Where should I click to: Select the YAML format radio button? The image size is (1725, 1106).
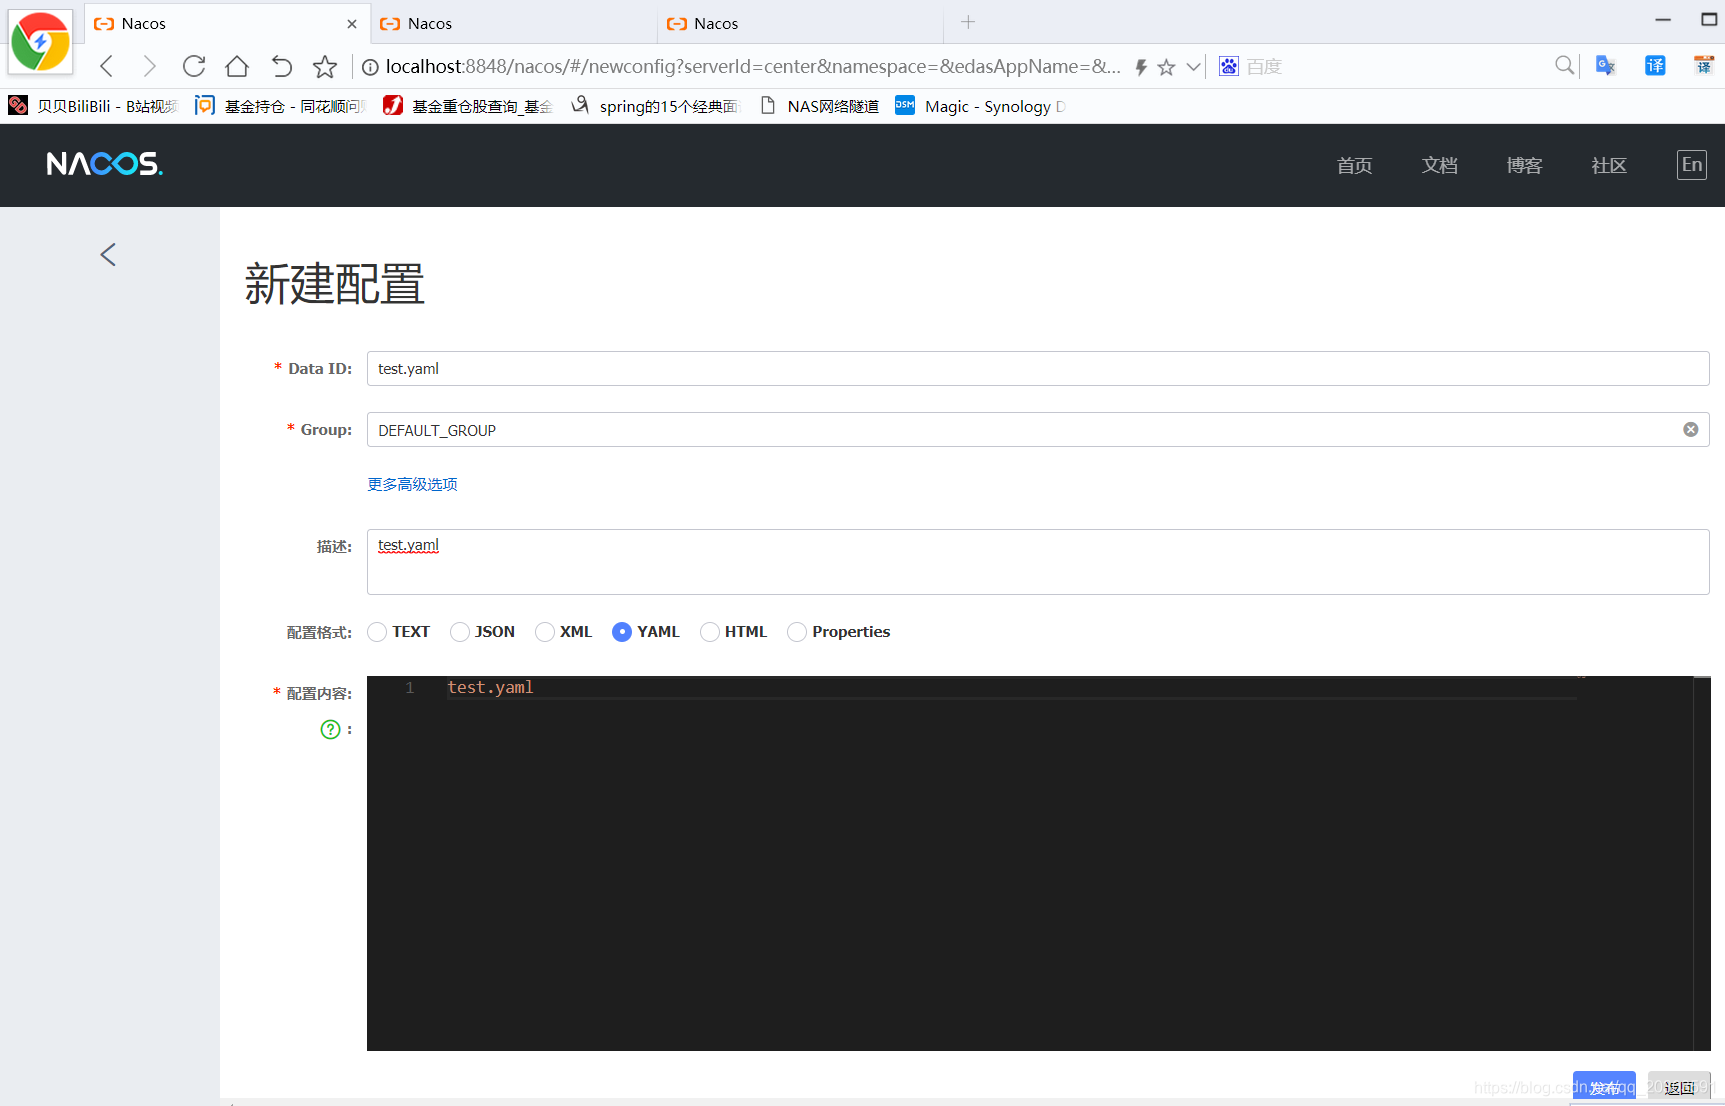click(622, 632)
